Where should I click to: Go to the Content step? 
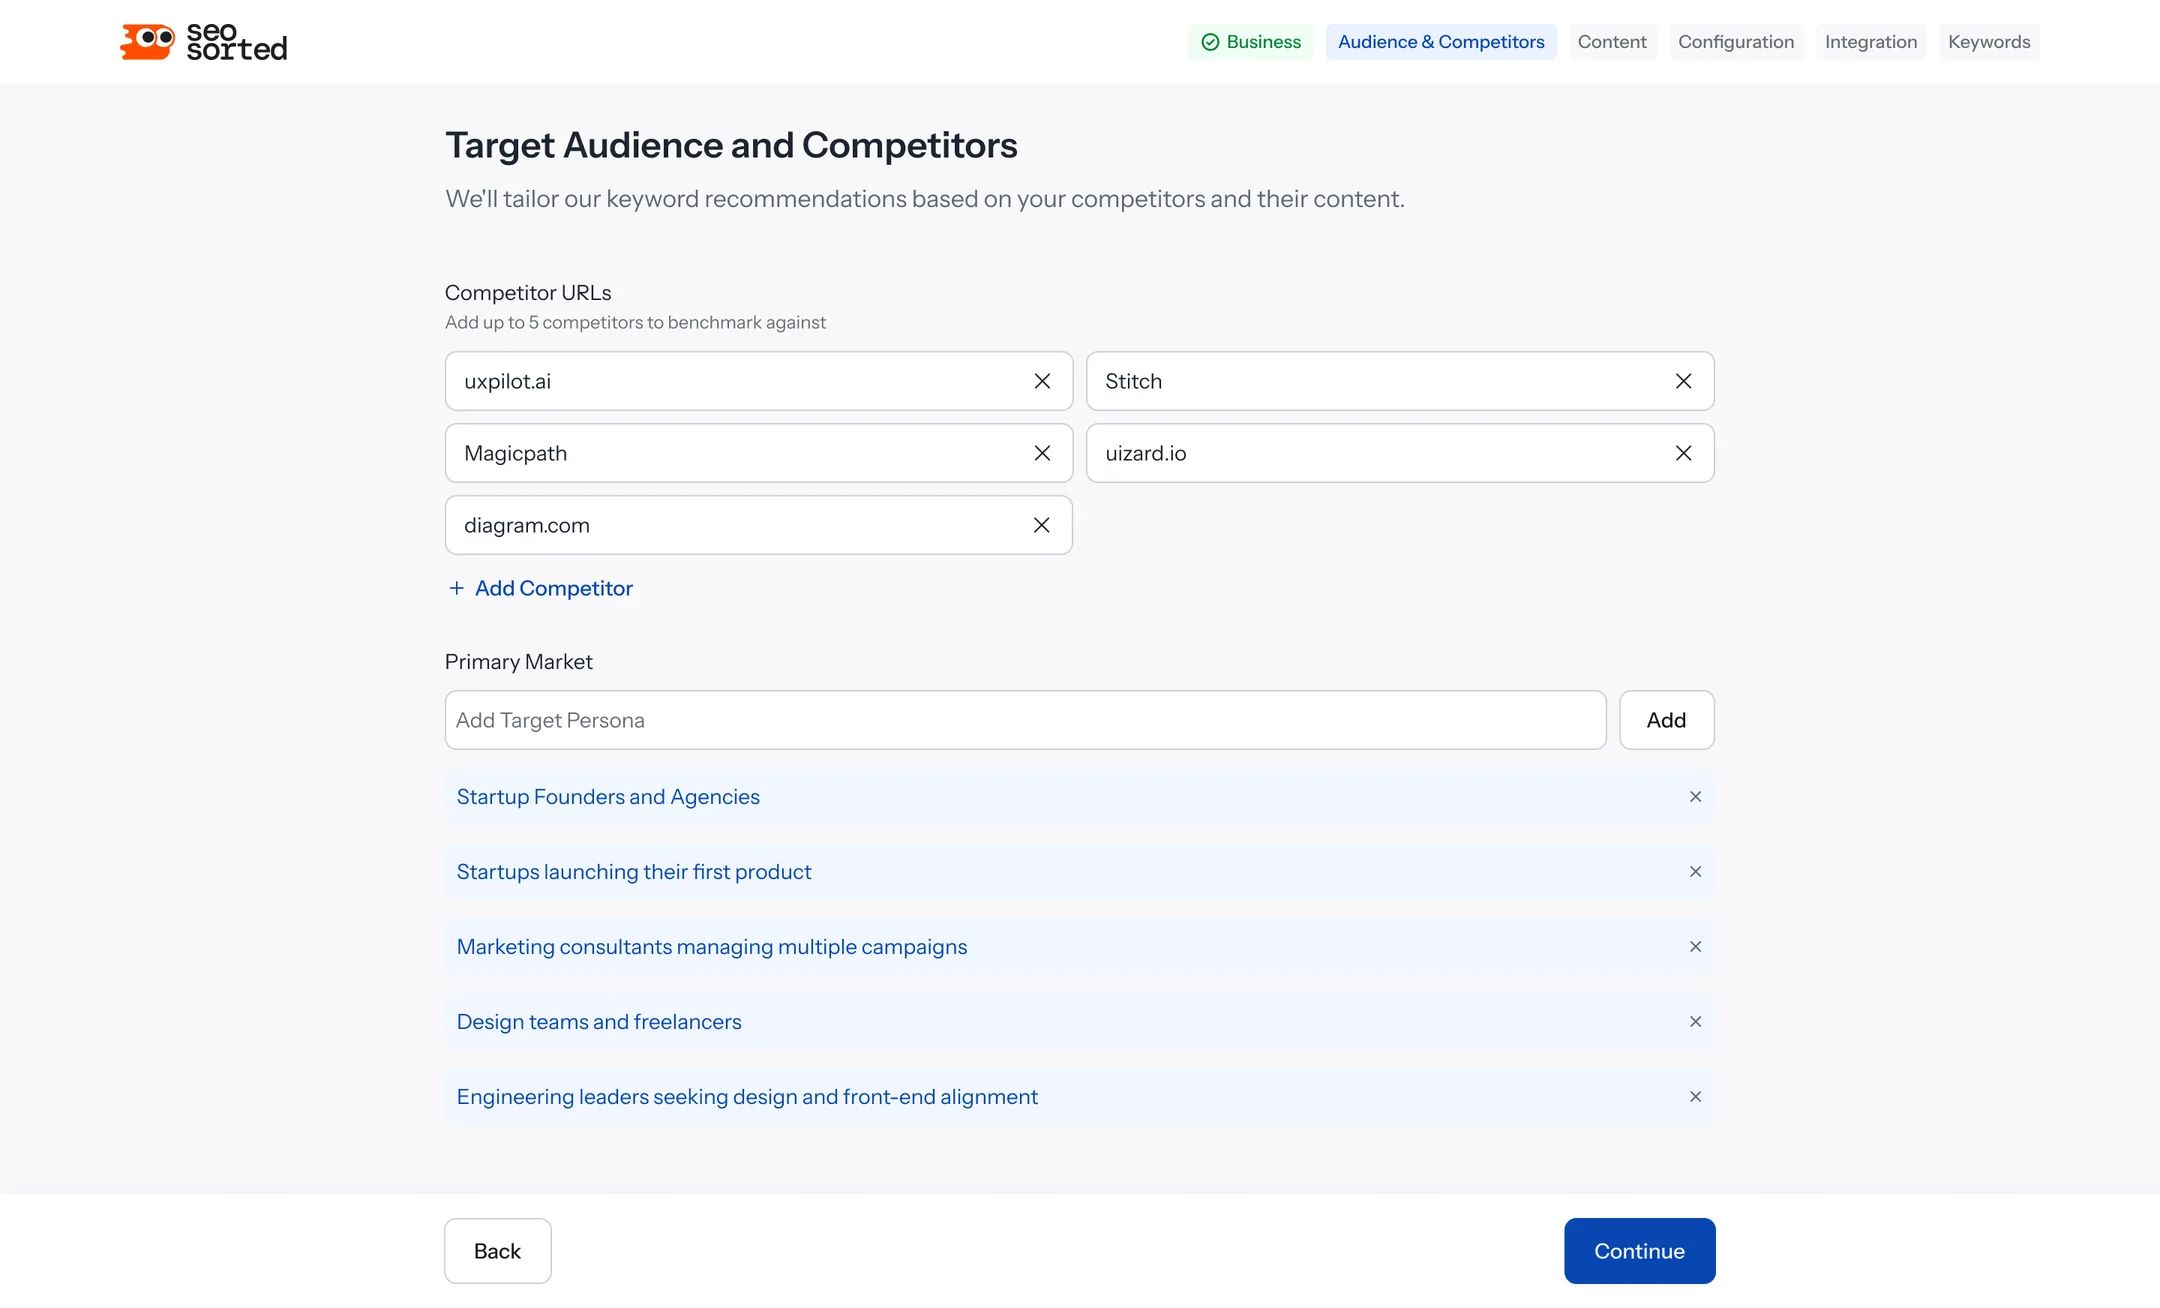(1612, 42)
